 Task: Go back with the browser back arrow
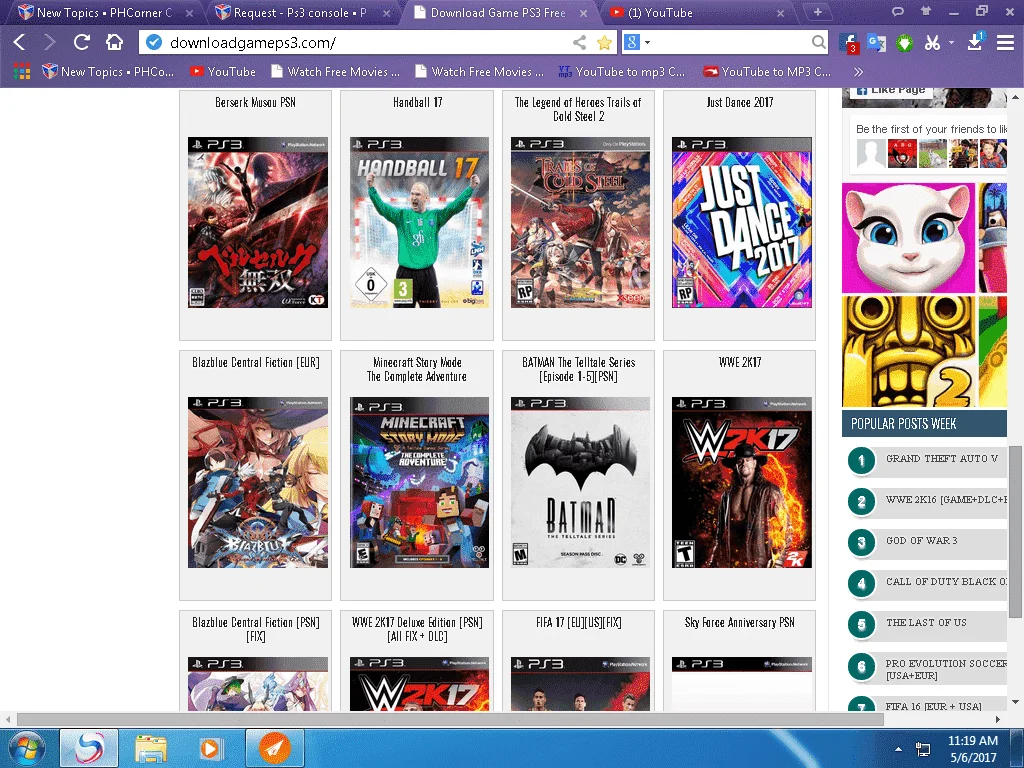coord(20,42)
